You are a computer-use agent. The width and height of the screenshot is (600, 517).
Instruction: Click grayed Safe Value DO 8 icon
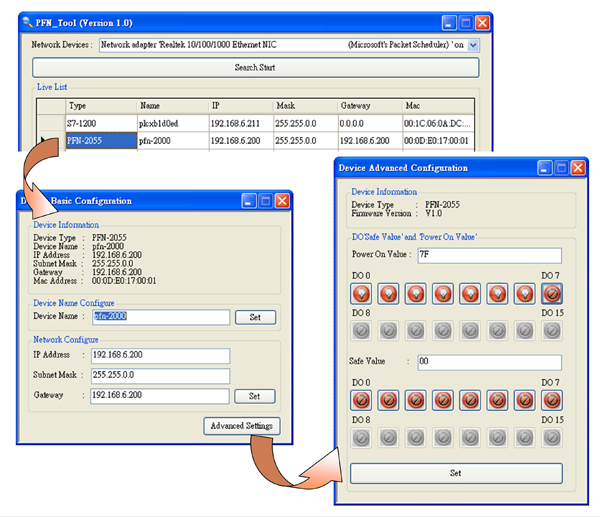361,438
